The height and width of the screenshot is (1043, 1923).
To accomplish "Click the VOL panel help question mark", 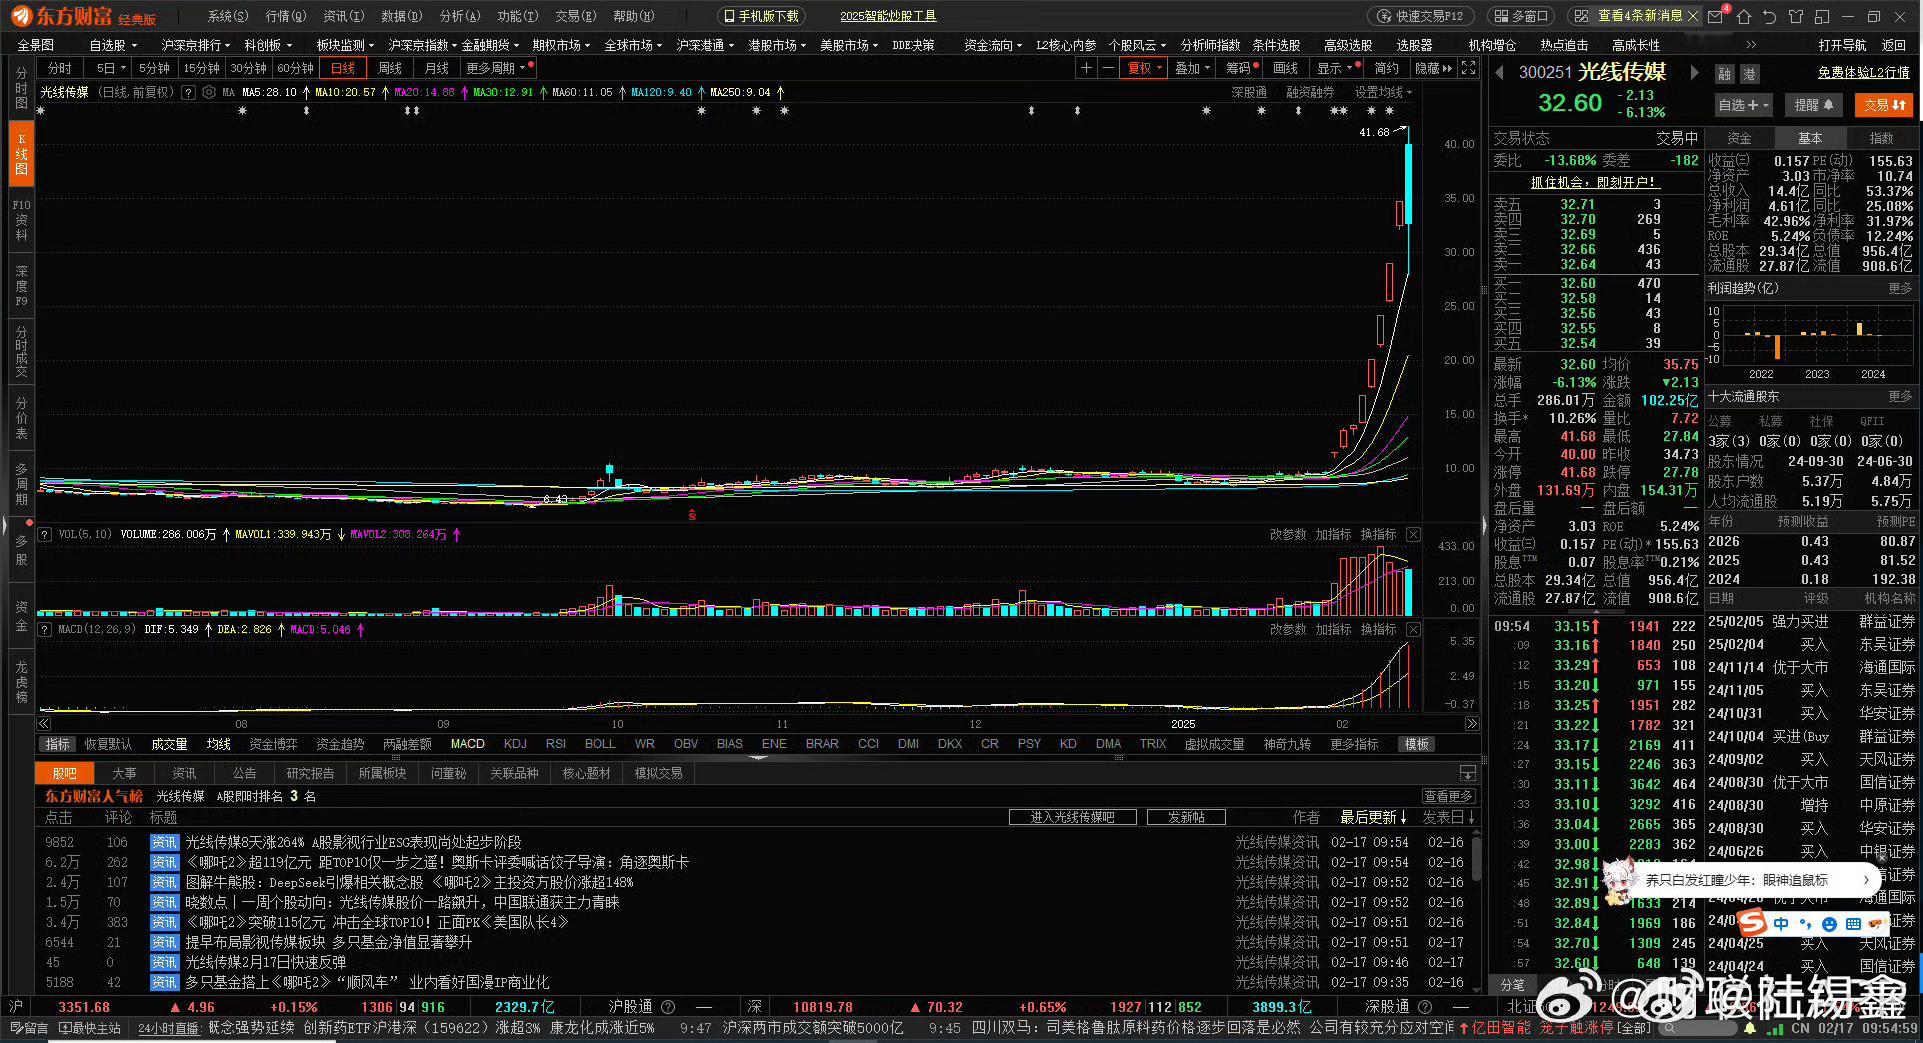I will click(45, 535).
